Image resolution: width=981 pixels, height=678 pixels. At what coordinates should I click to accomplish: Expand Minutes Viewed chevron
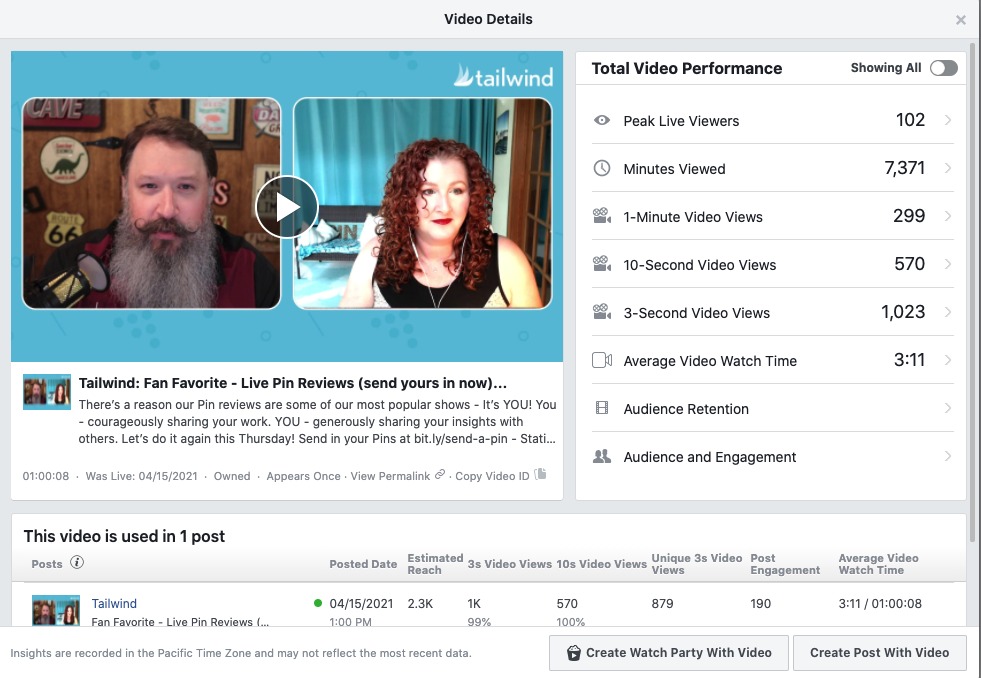click(948, 168)
